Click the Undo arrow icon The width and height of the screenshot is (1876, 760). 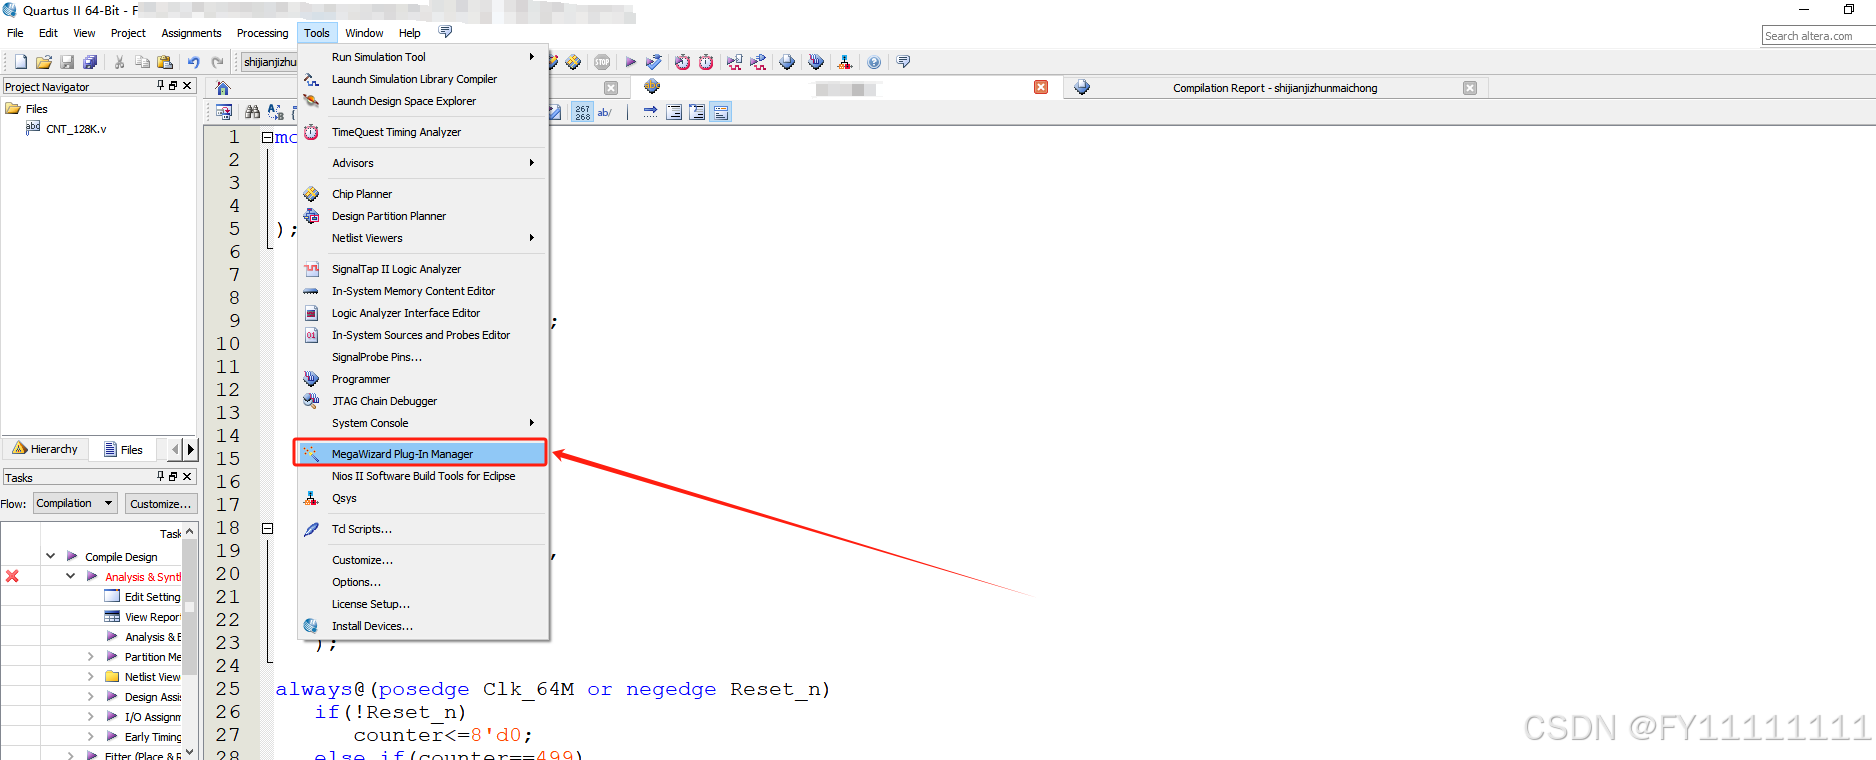click(x=193, y=62)
